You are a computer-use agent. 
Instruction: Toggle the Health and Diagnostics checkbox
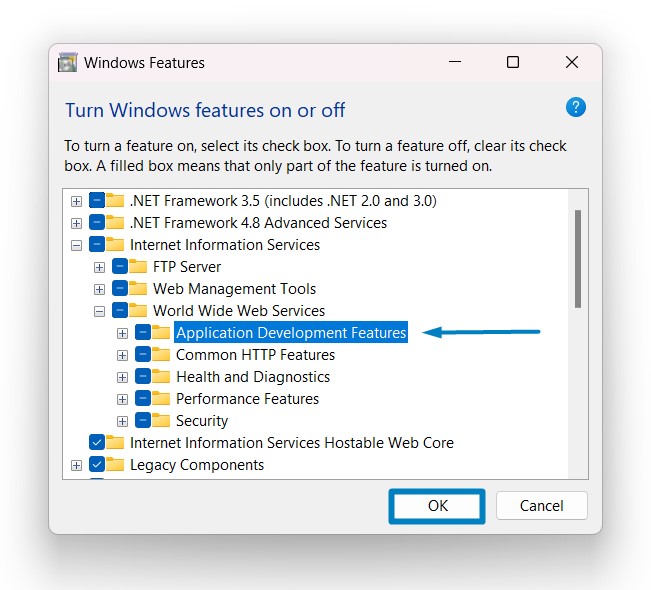point(142,377)
